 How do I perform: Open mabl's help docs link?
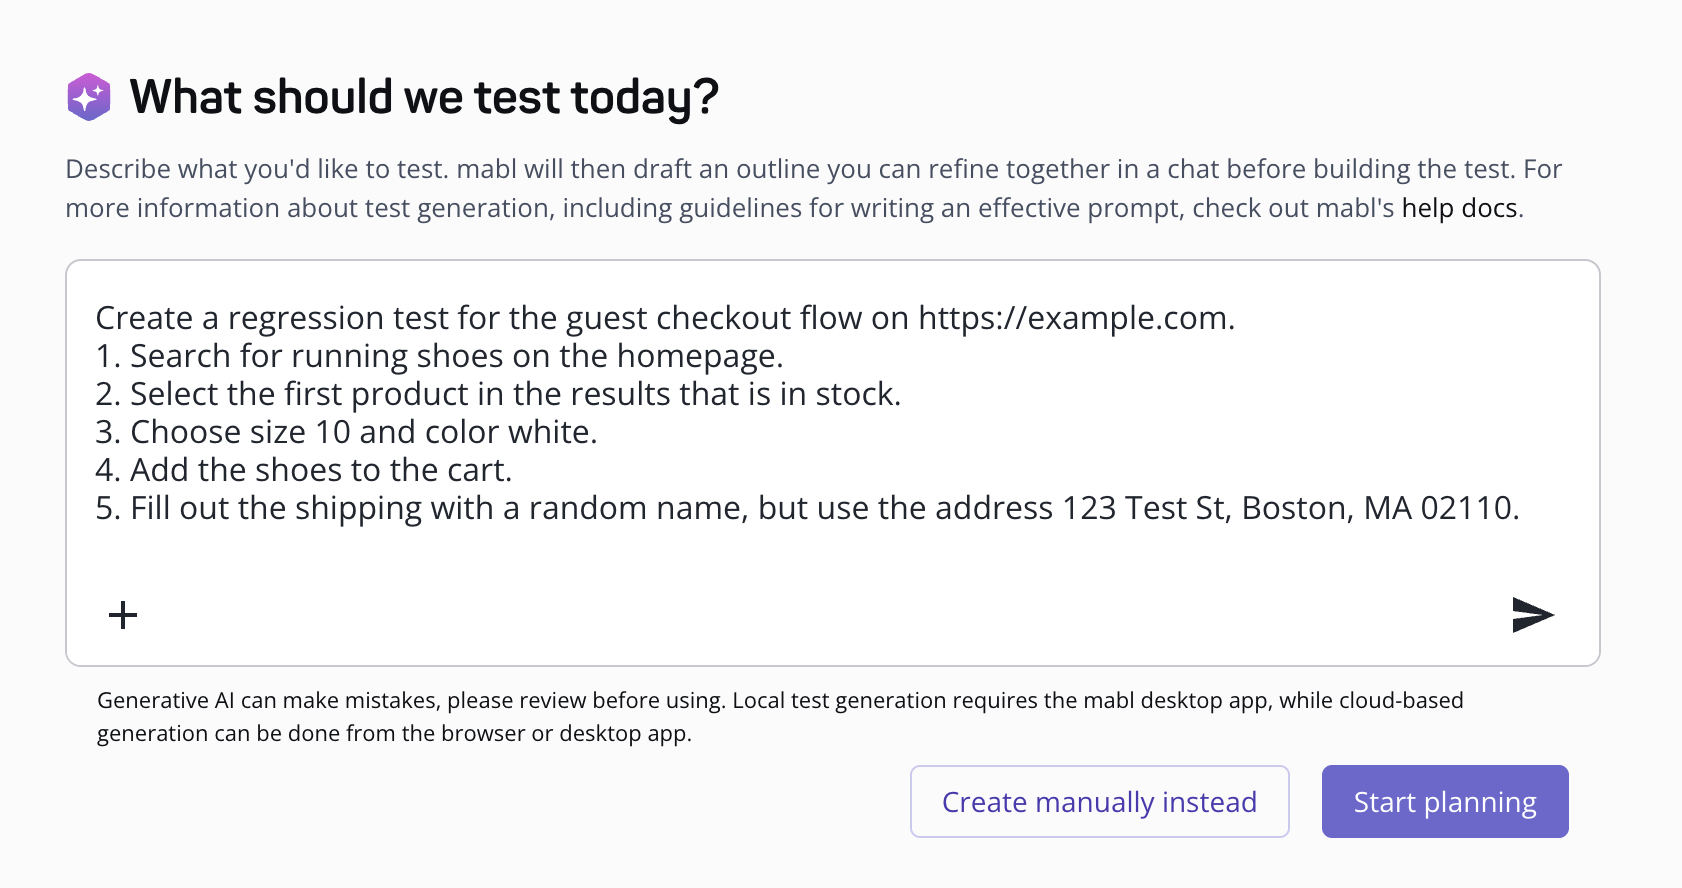pos(1458,208)
